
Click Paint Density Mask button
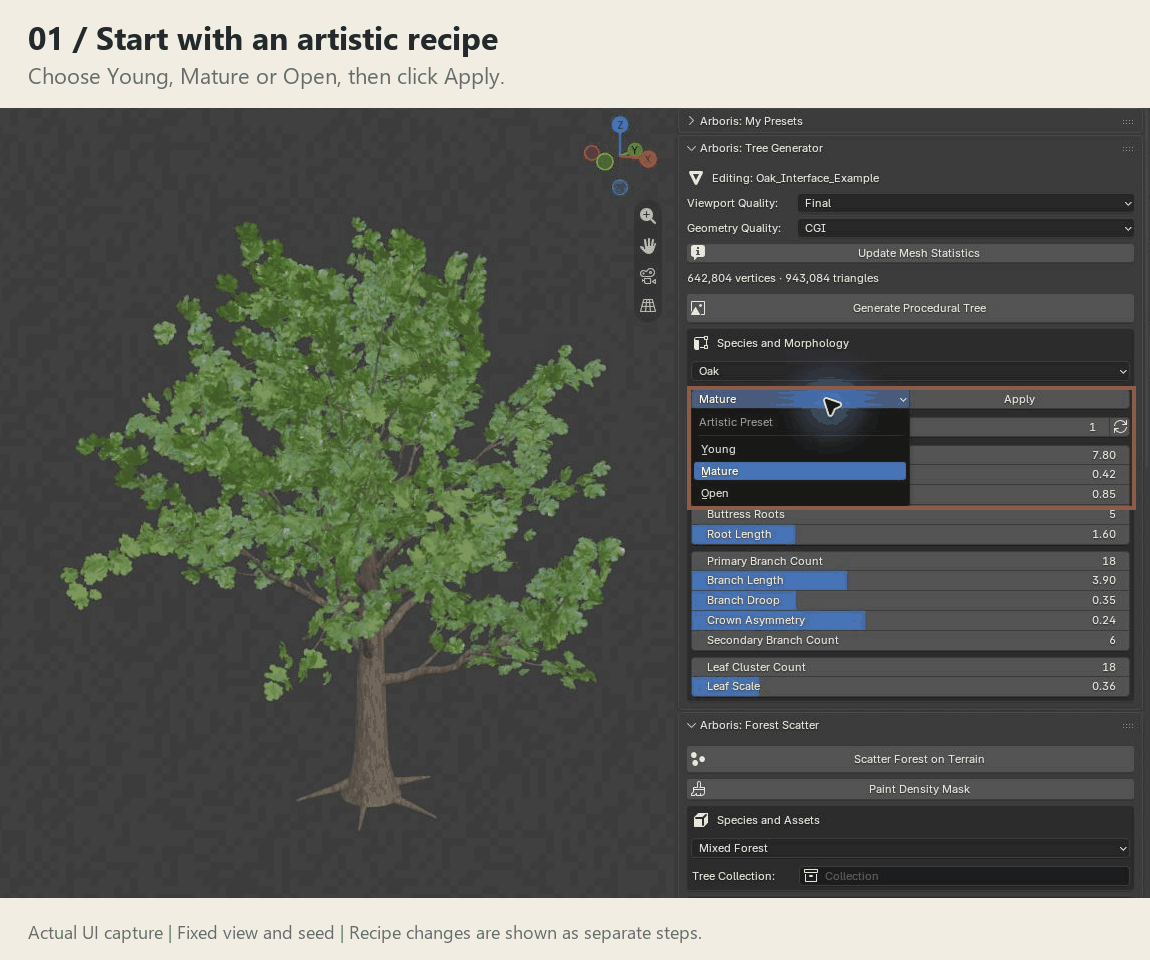[x=910, y=789]
